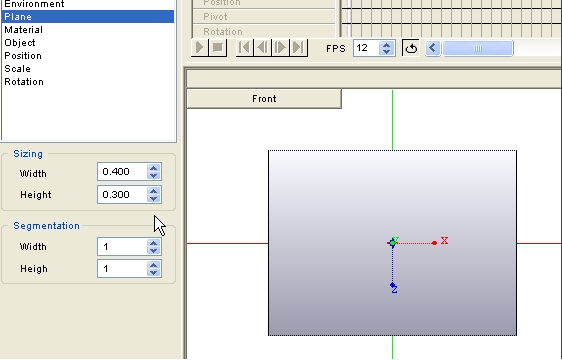Click the timeline horizontal scrollbar thumb

477,48
